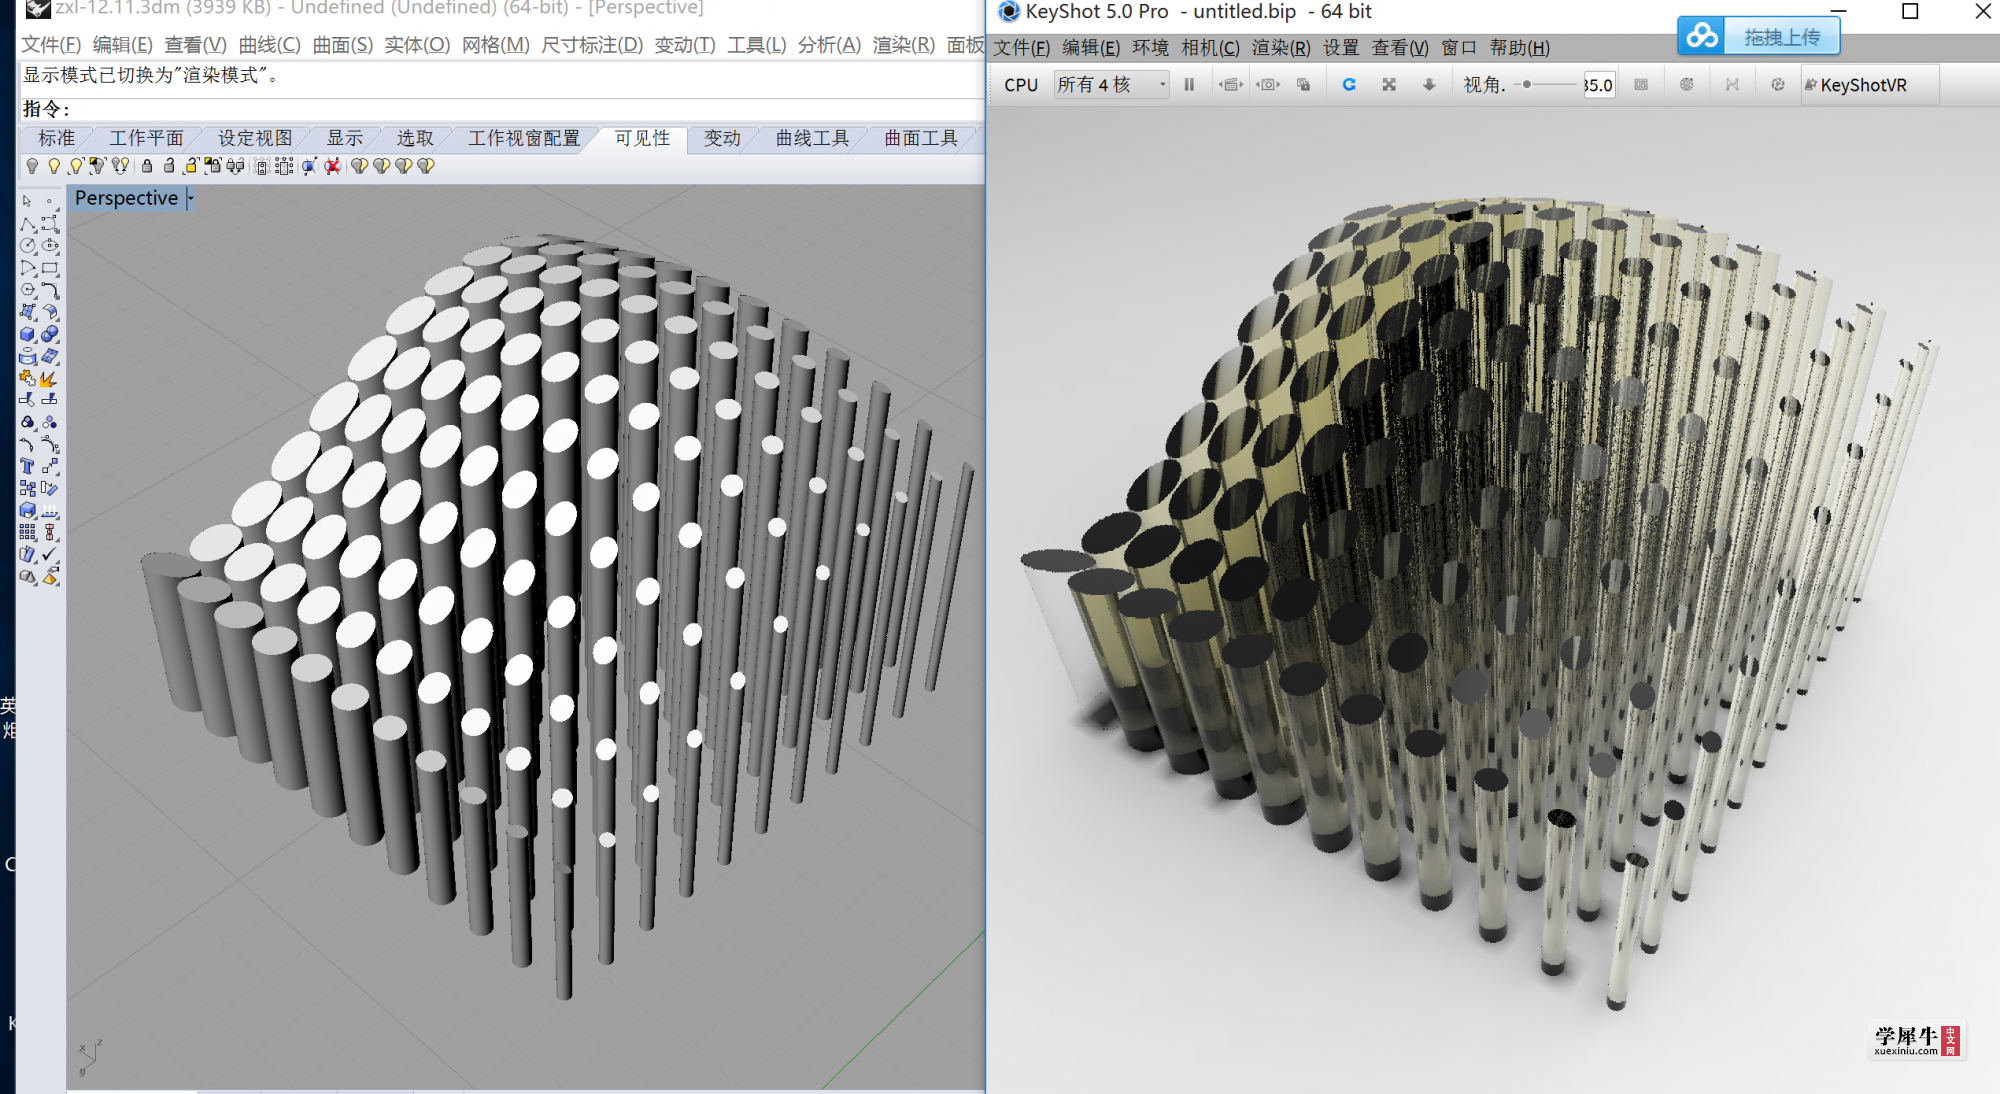
Task: Select the Text object T tool
Action: pyautogui.click(x=28, y=466)
